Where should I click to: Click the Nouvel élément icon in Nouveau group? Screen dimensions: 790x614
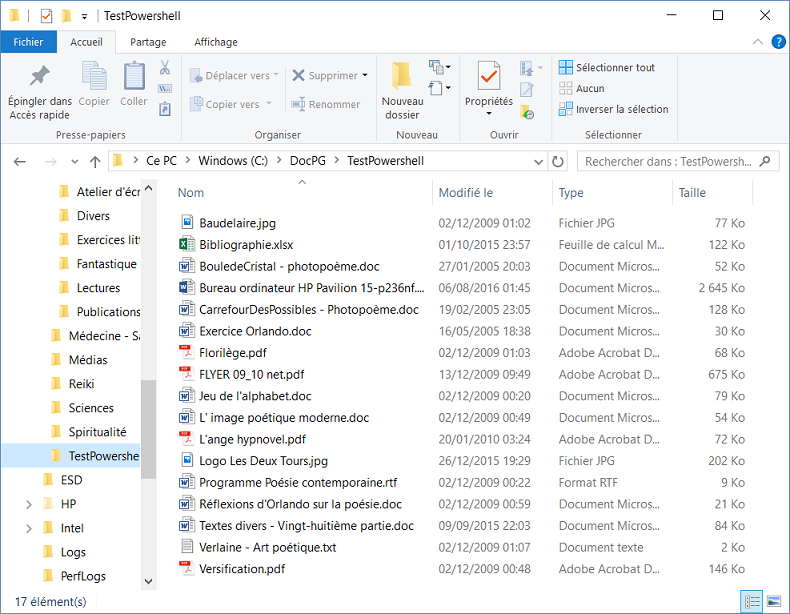[436, 67]
